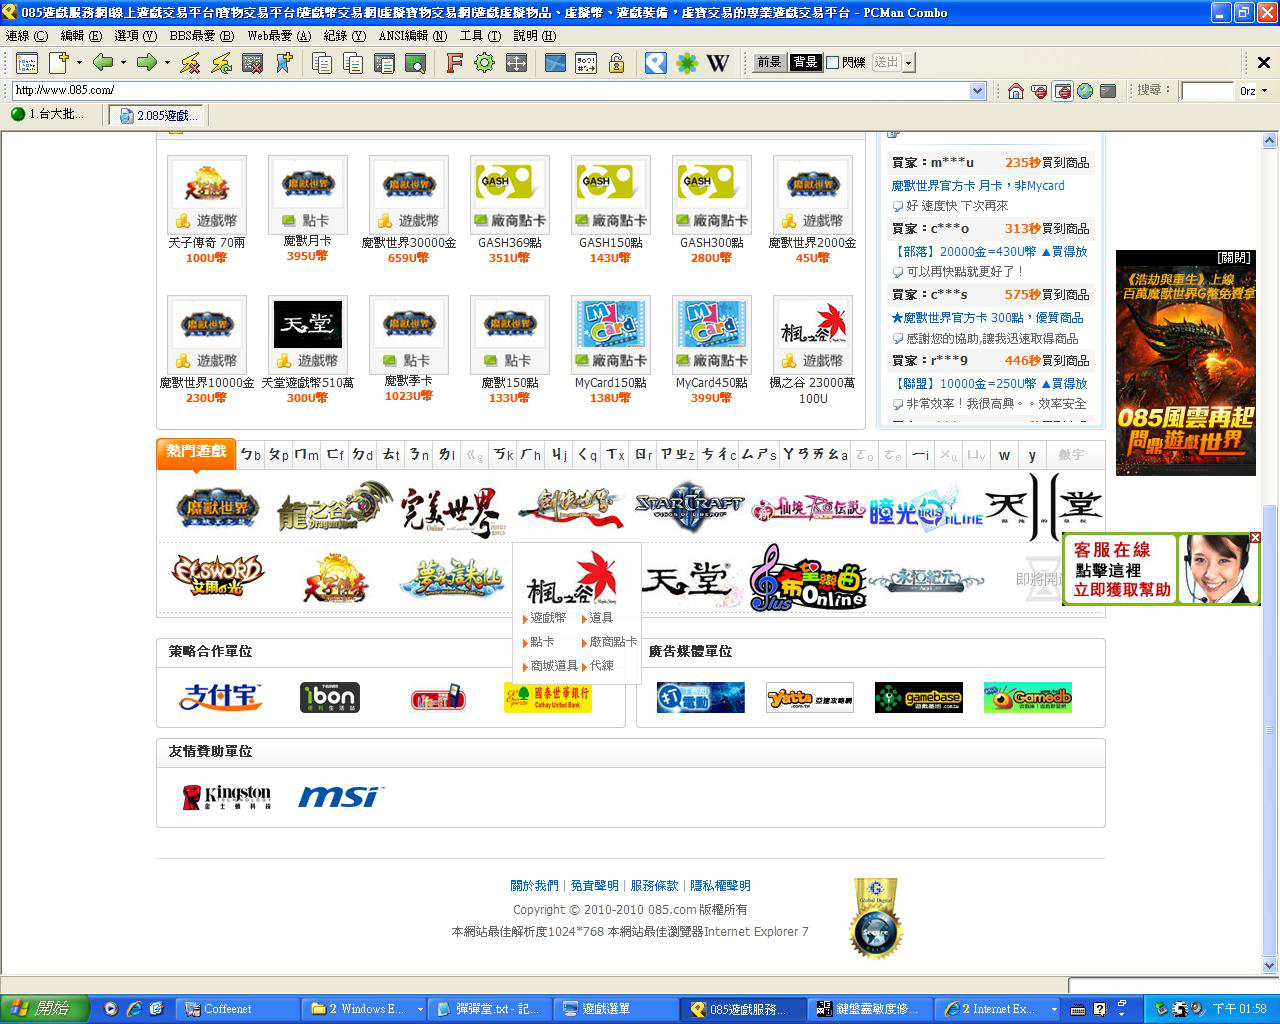
Task: Click the padlock lock toolbar icon
Action: 617,63
